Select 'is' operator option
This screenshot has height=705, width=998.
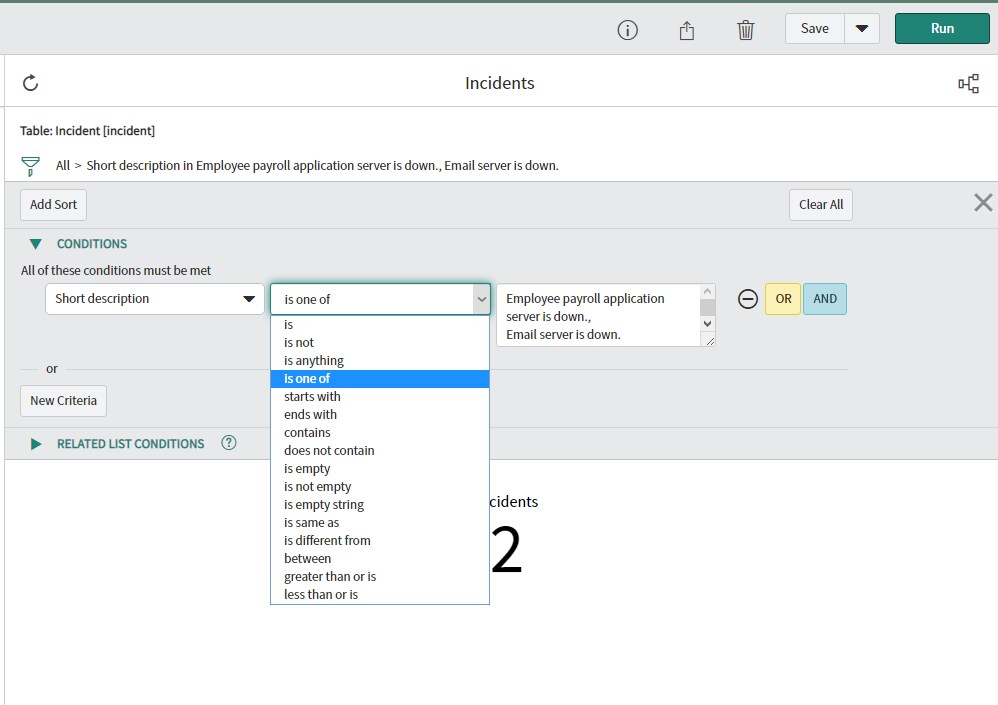click(x=380, y=325)
